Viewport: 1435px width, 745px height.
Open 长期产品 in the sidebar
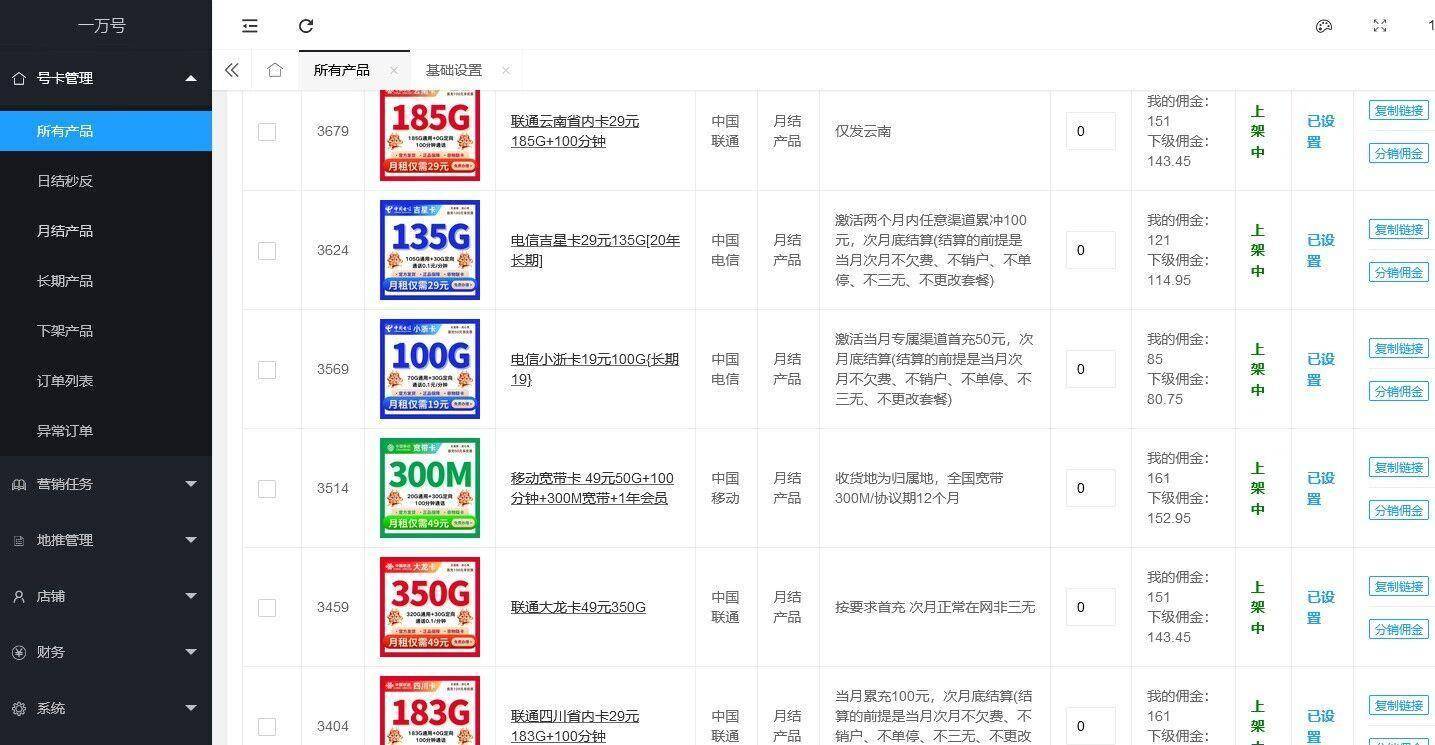[106, 281]
